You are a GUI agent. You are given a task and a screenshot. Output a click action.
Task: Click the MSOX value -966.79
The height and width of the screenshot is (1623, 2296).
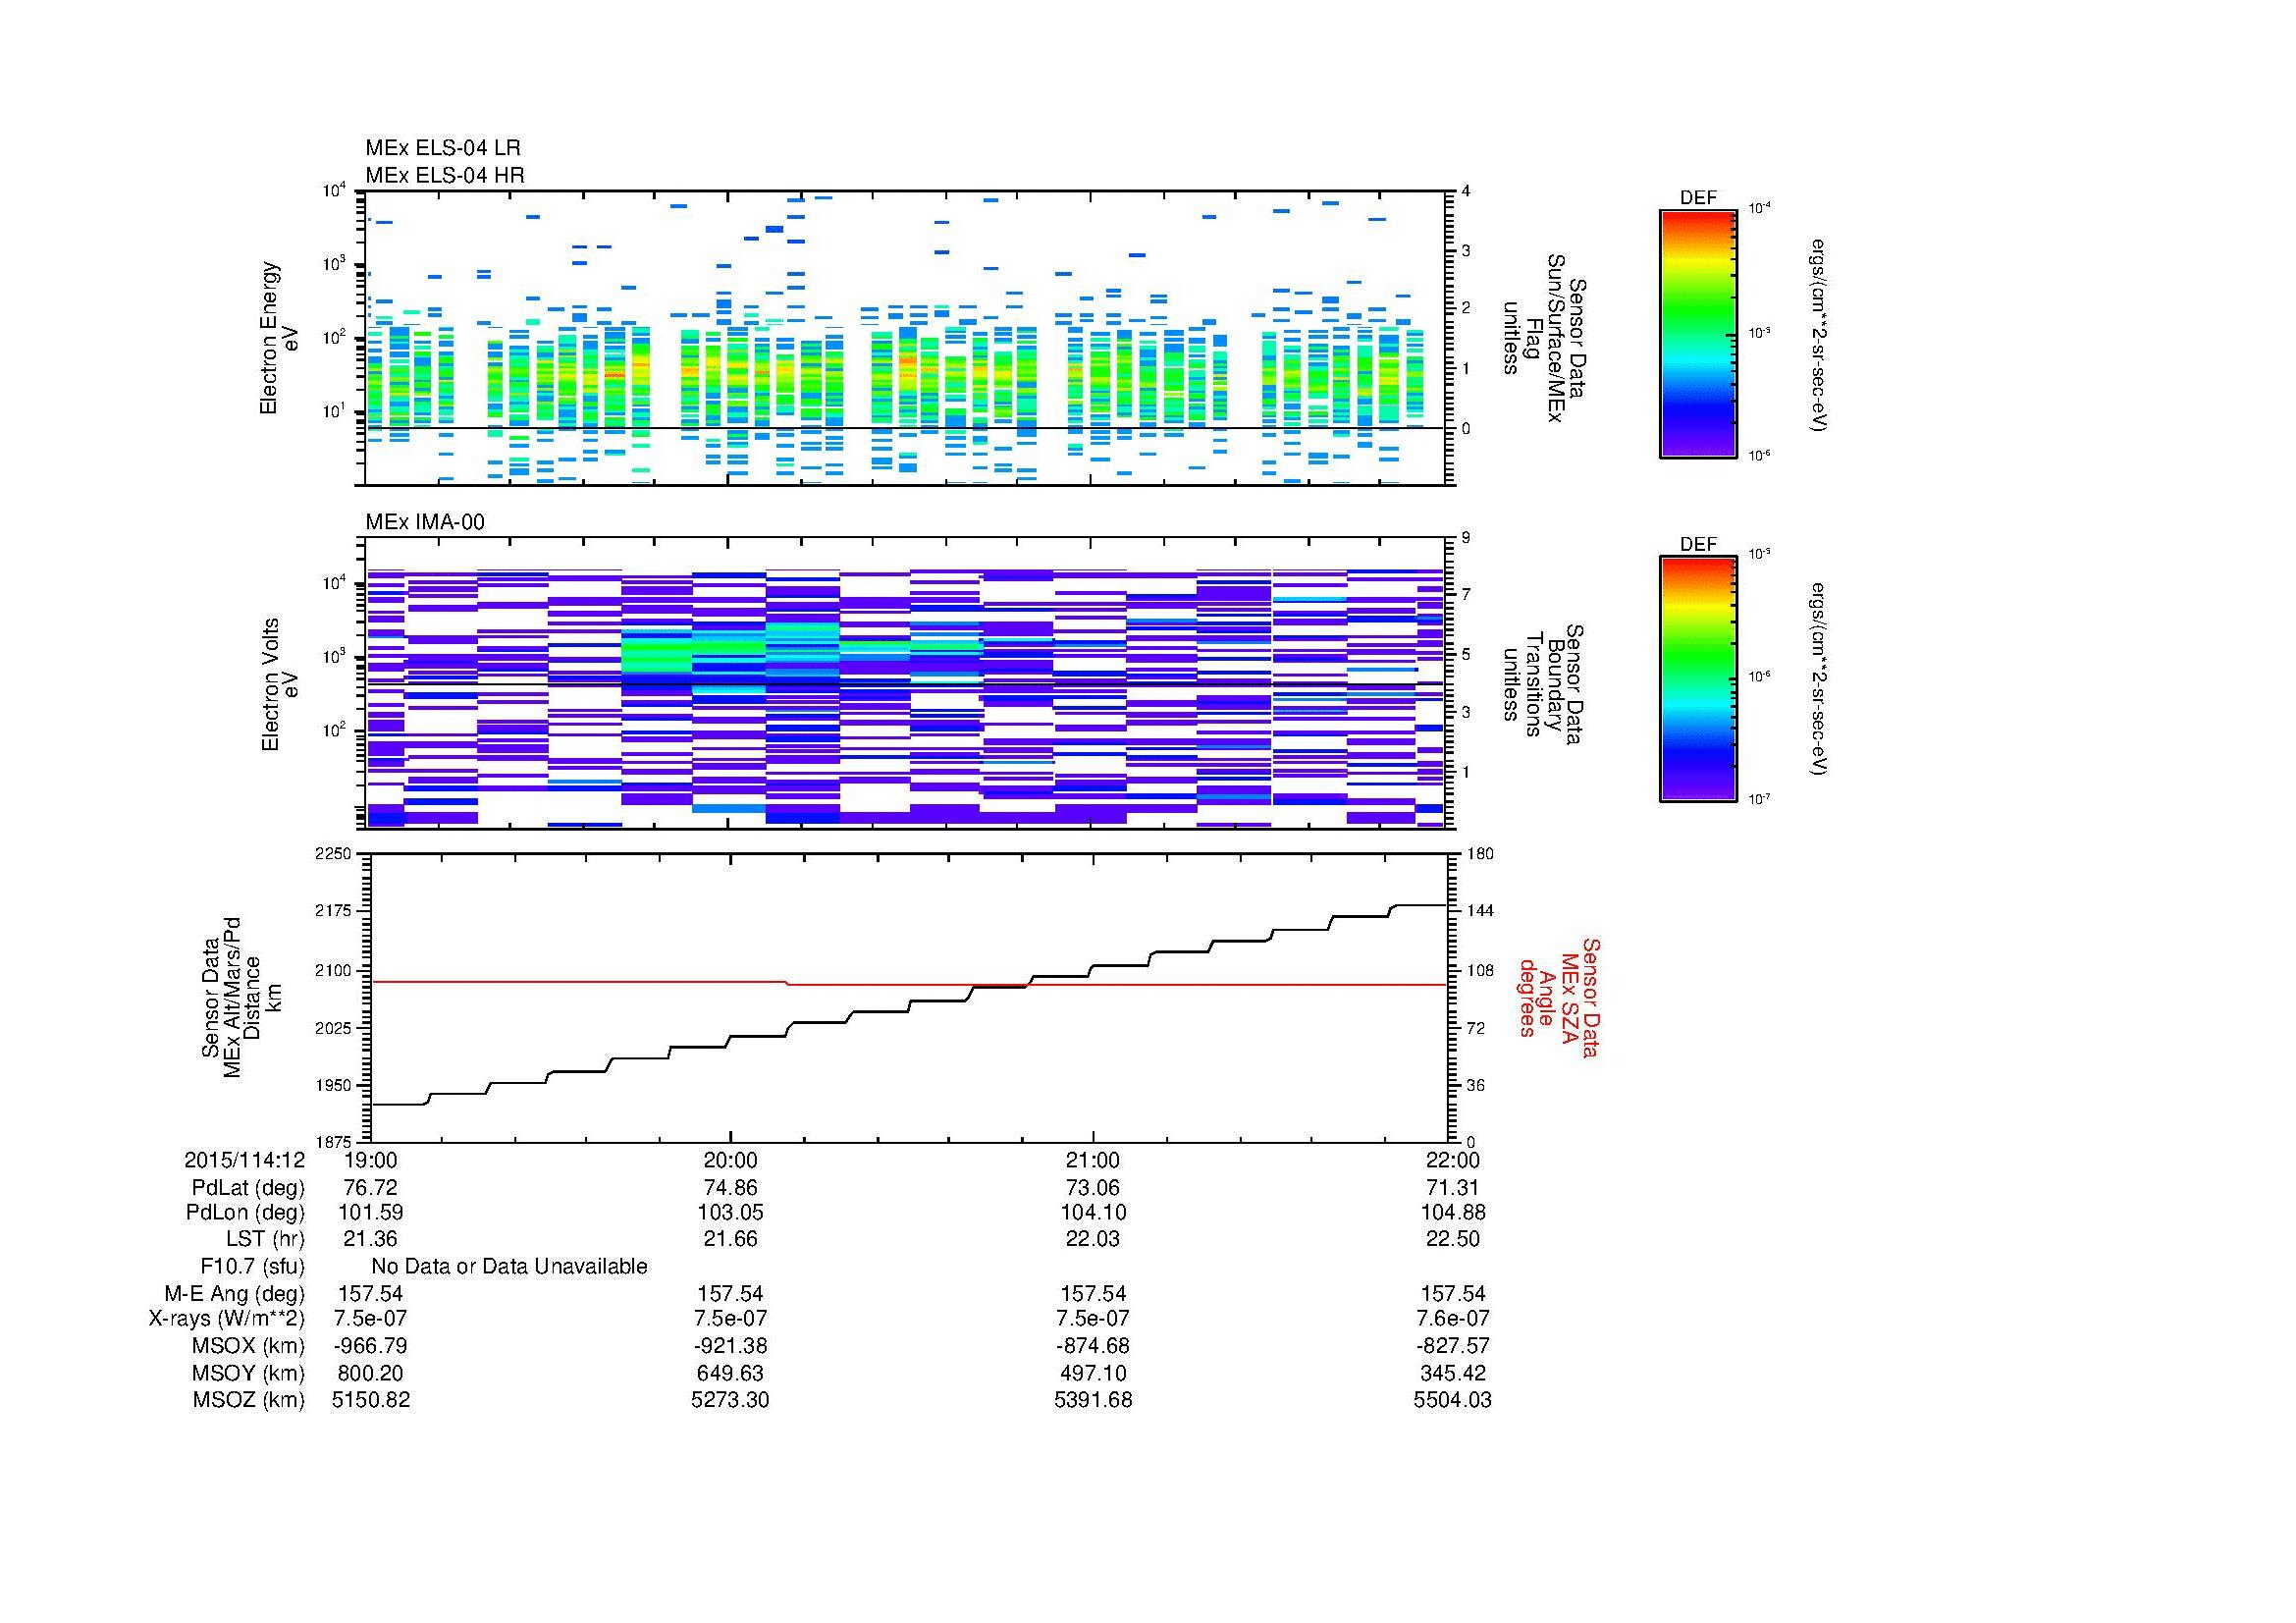point(370,1346)
